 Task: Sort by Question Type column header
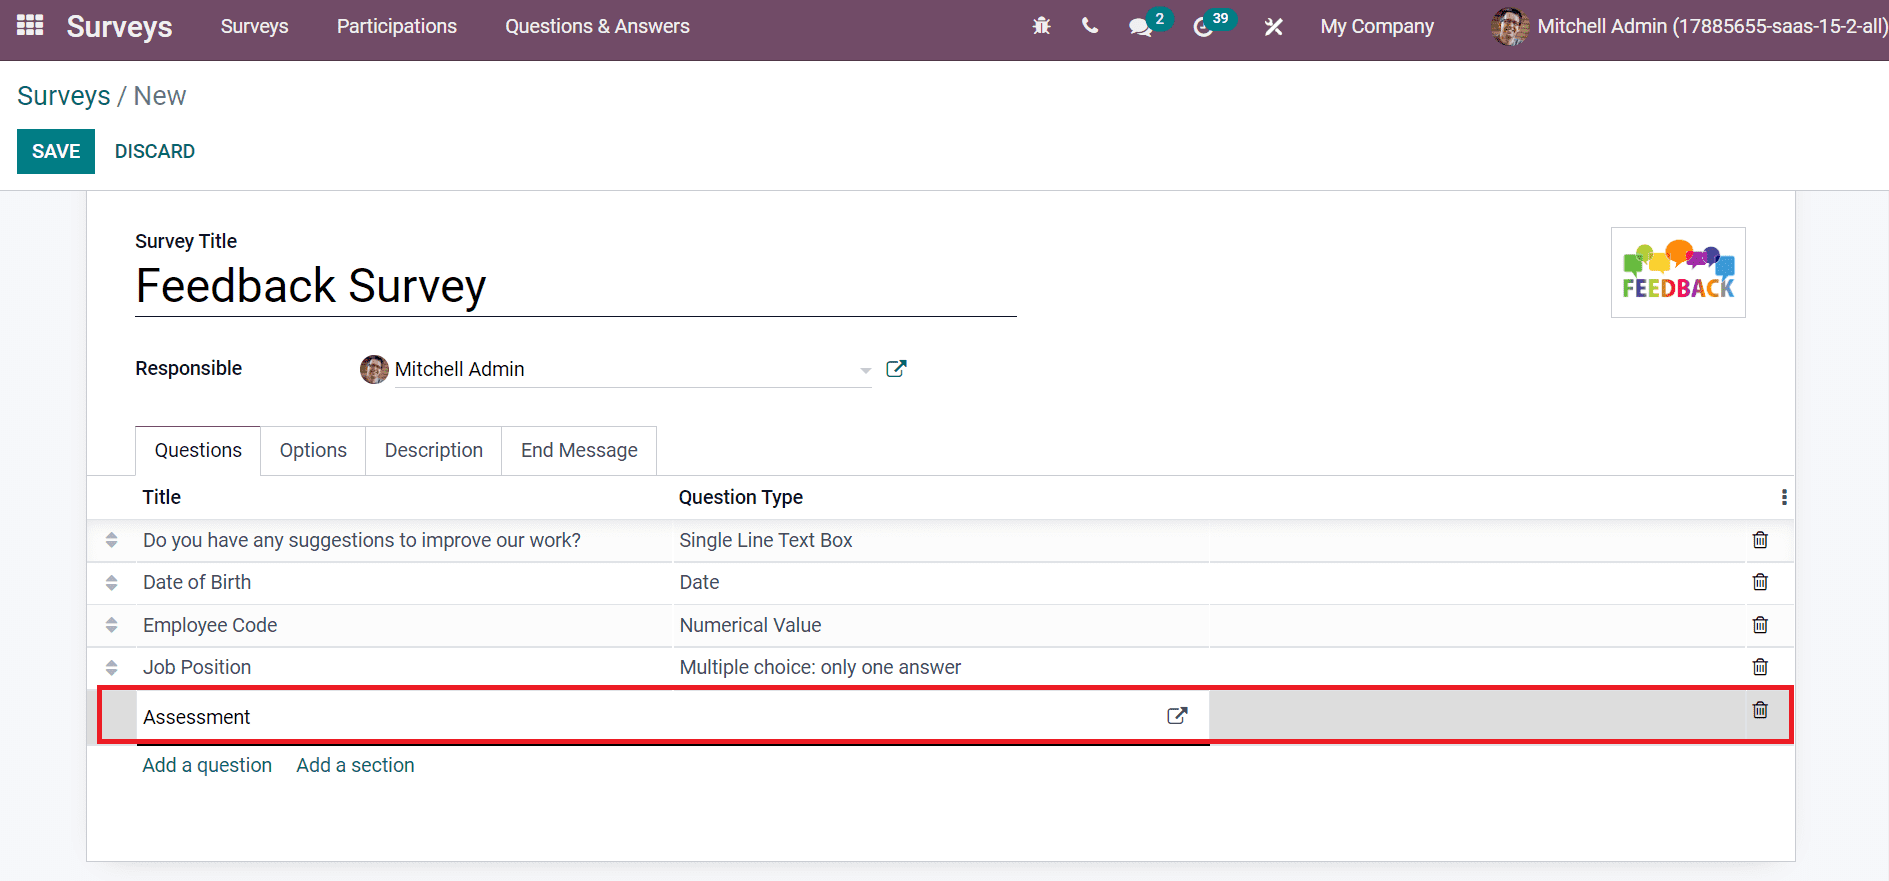[x=741, y=497]
